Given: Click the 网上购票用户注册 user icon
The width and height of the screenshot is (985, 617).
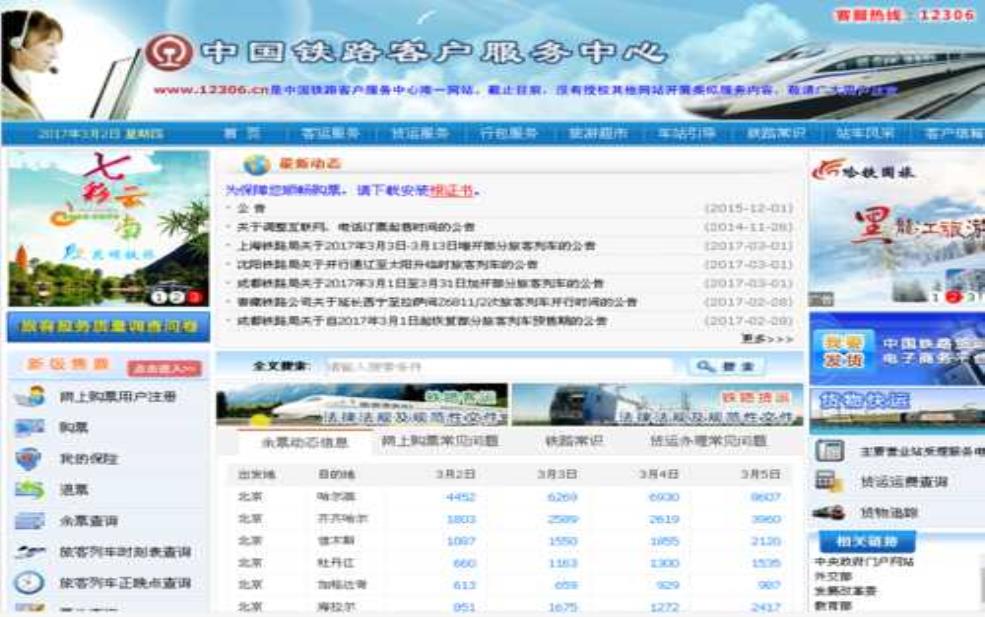Looking at the screenshot, I should pyautogui.click(x=30, y=396).
